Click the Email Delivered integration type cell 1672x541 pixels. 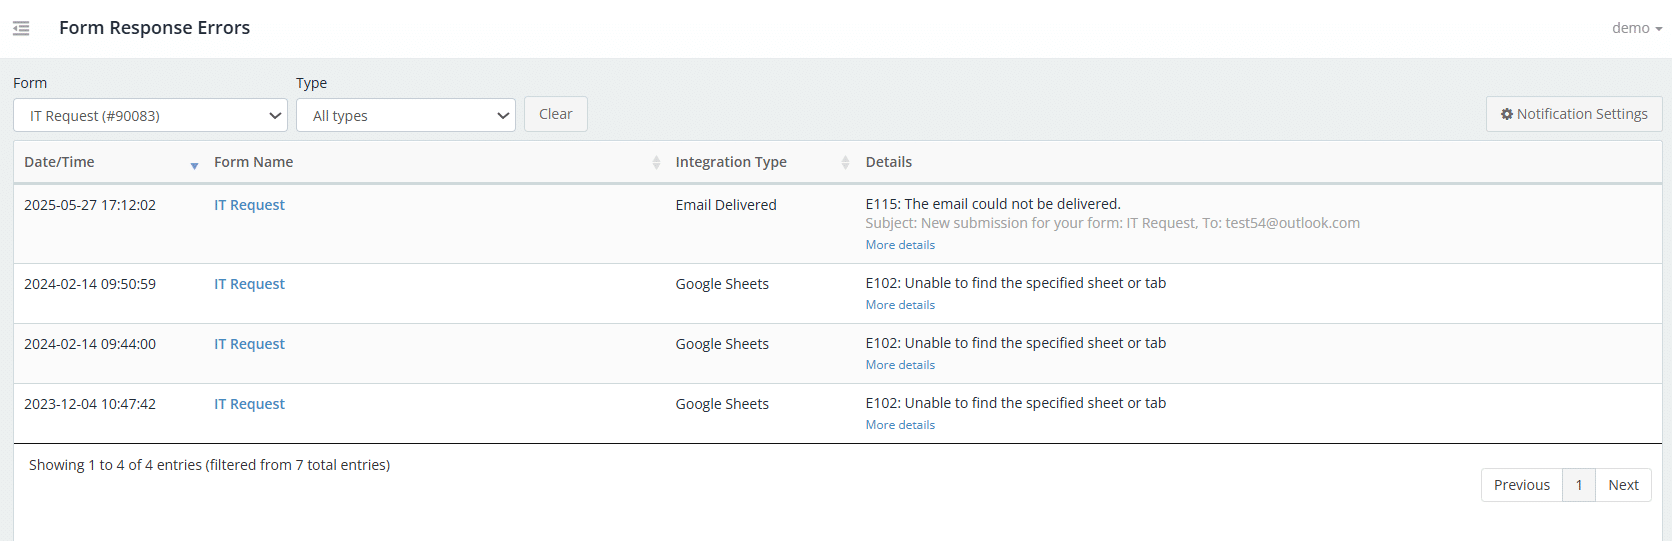(726, 205)
